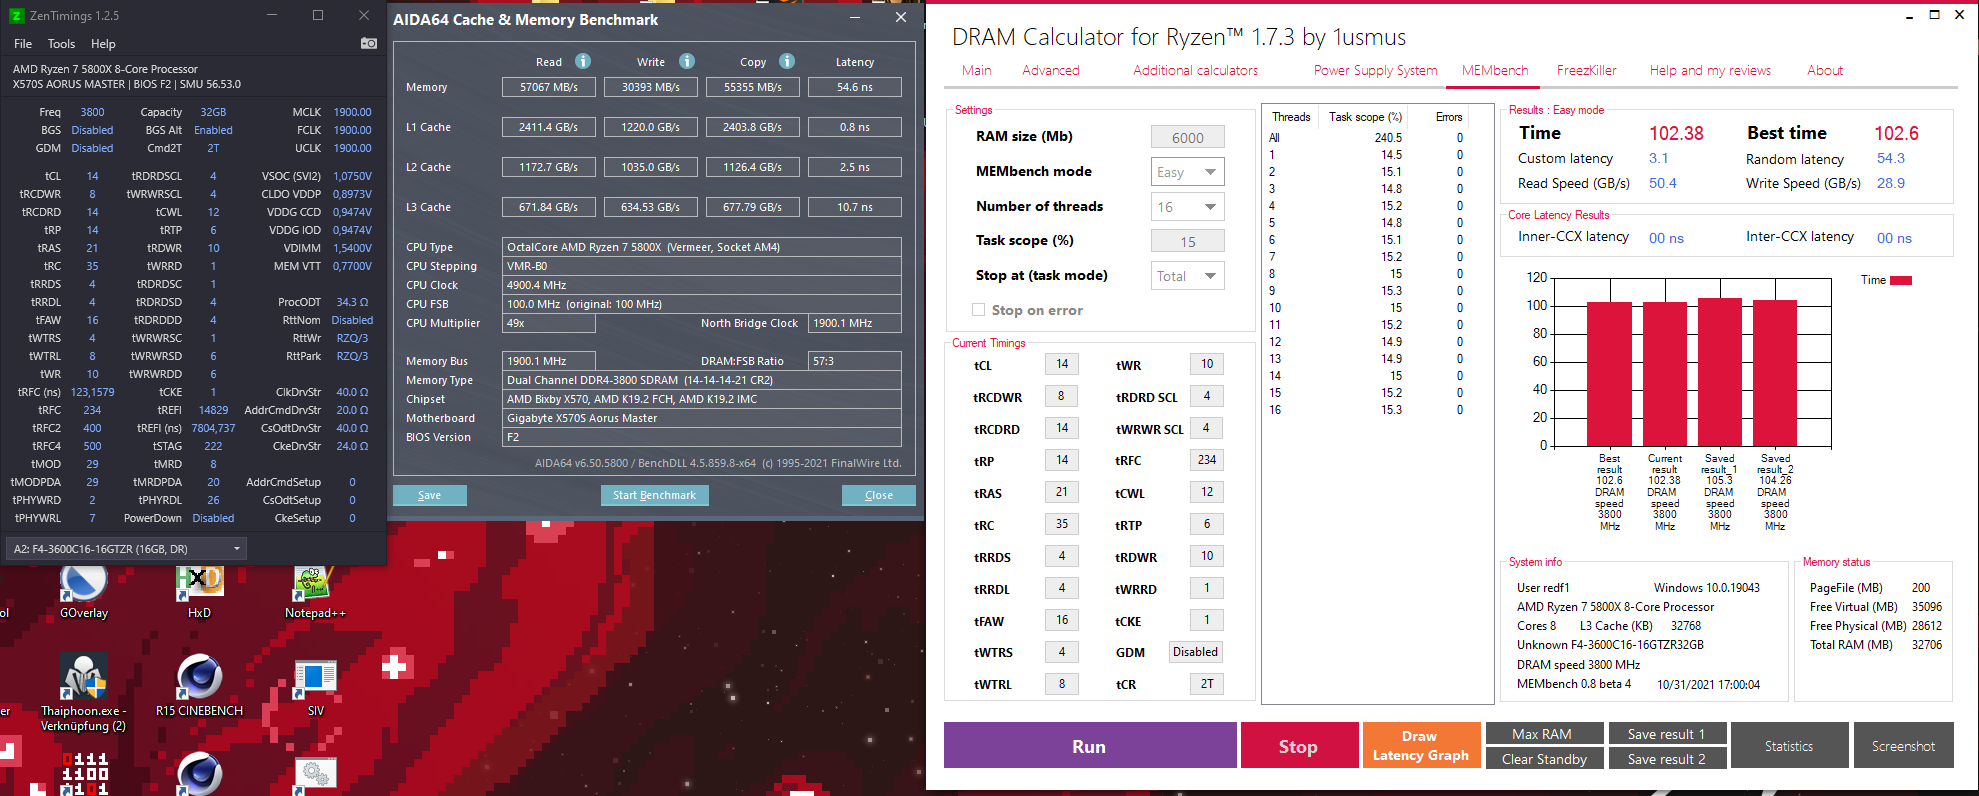Click Max RAM button

point(1544,734)
